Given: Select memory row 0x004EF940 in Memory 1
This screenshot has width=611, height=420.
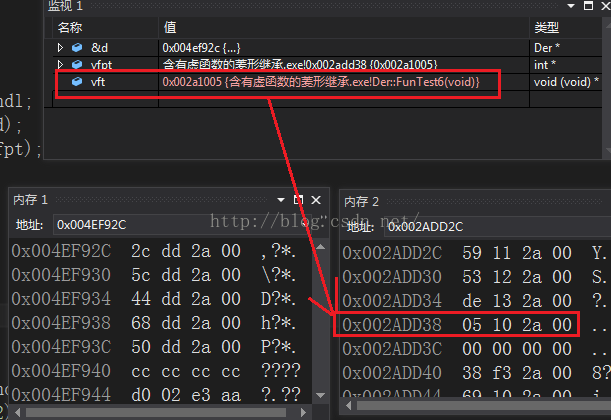Looking at the screenshot, I should pyautogui.click(x=154, y=371).
